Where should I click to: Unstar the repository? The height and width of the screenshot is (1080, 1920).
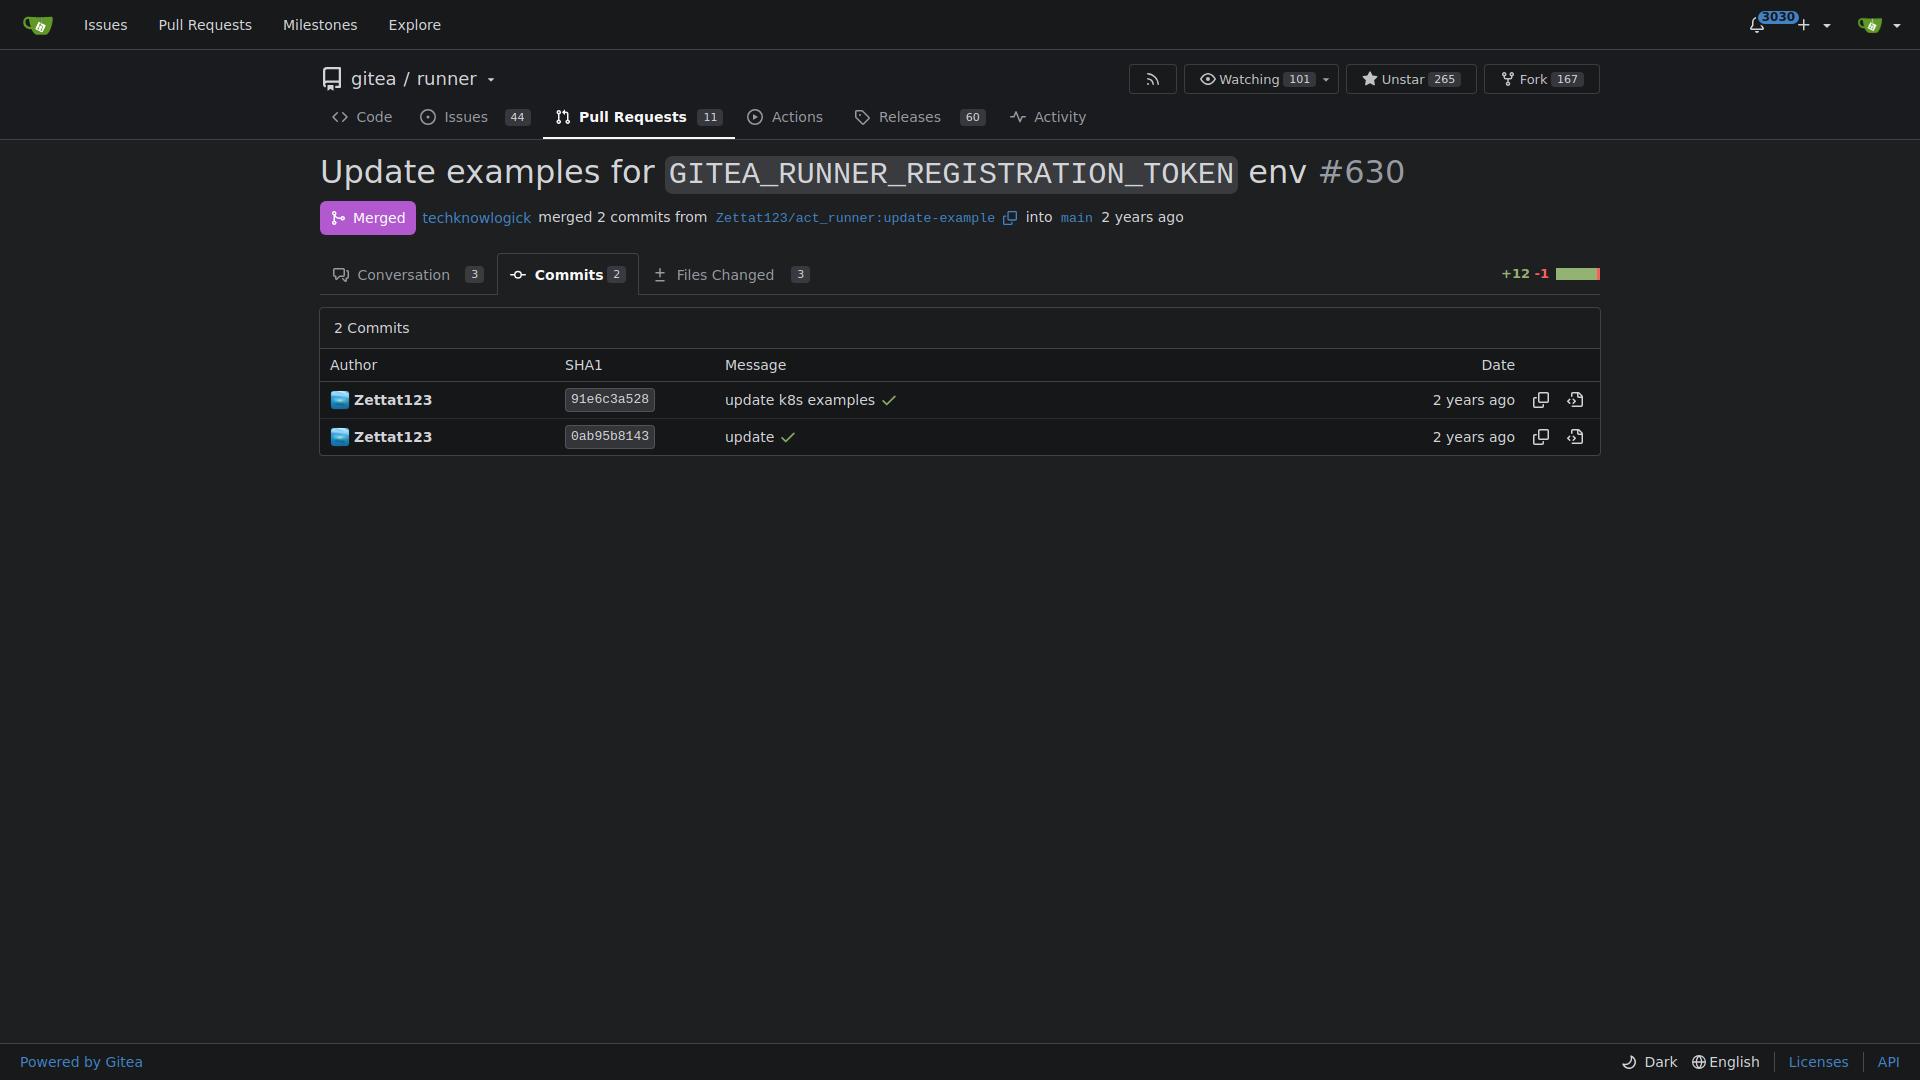click(x=1392, y=79)
